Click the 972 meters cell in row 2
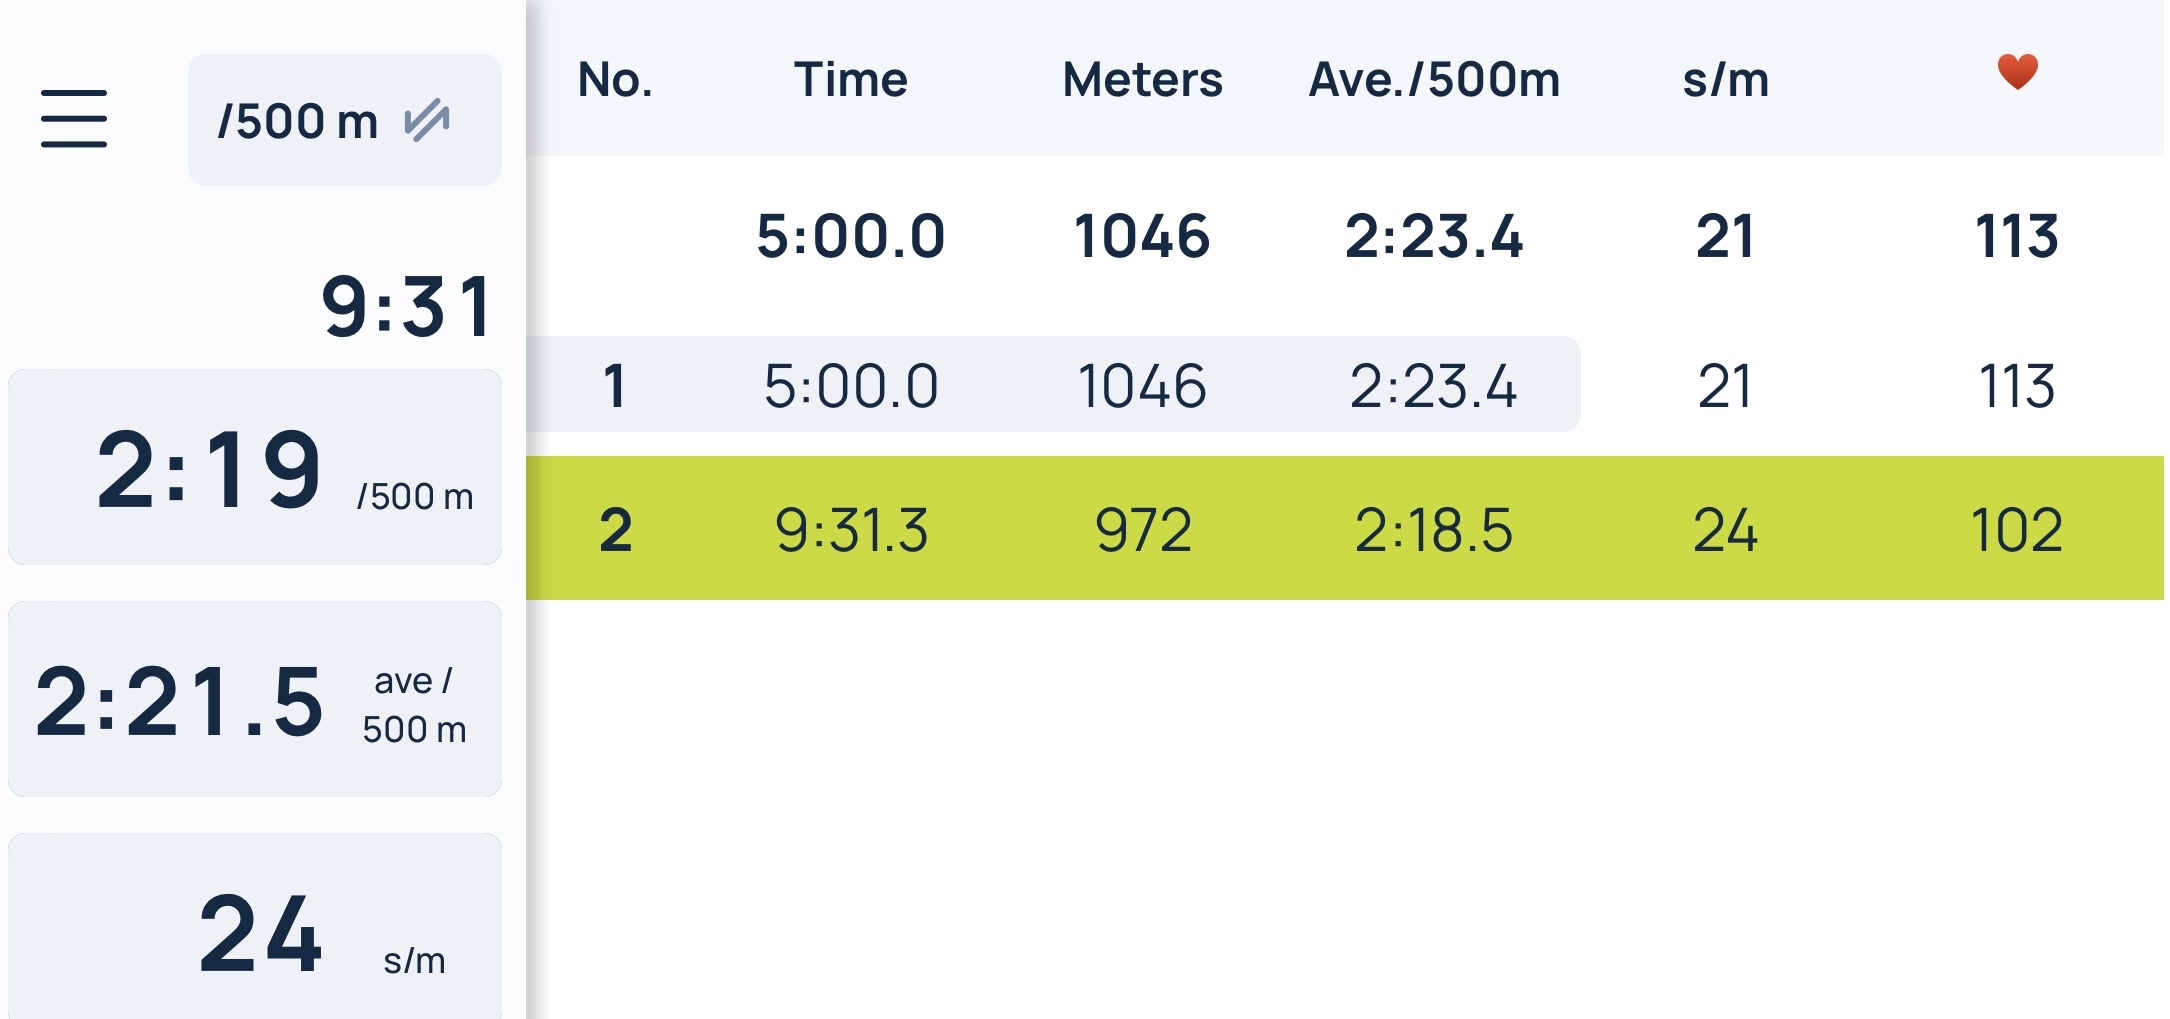This screenshot has width=2170, height=1019. (x=1143, y=530)
